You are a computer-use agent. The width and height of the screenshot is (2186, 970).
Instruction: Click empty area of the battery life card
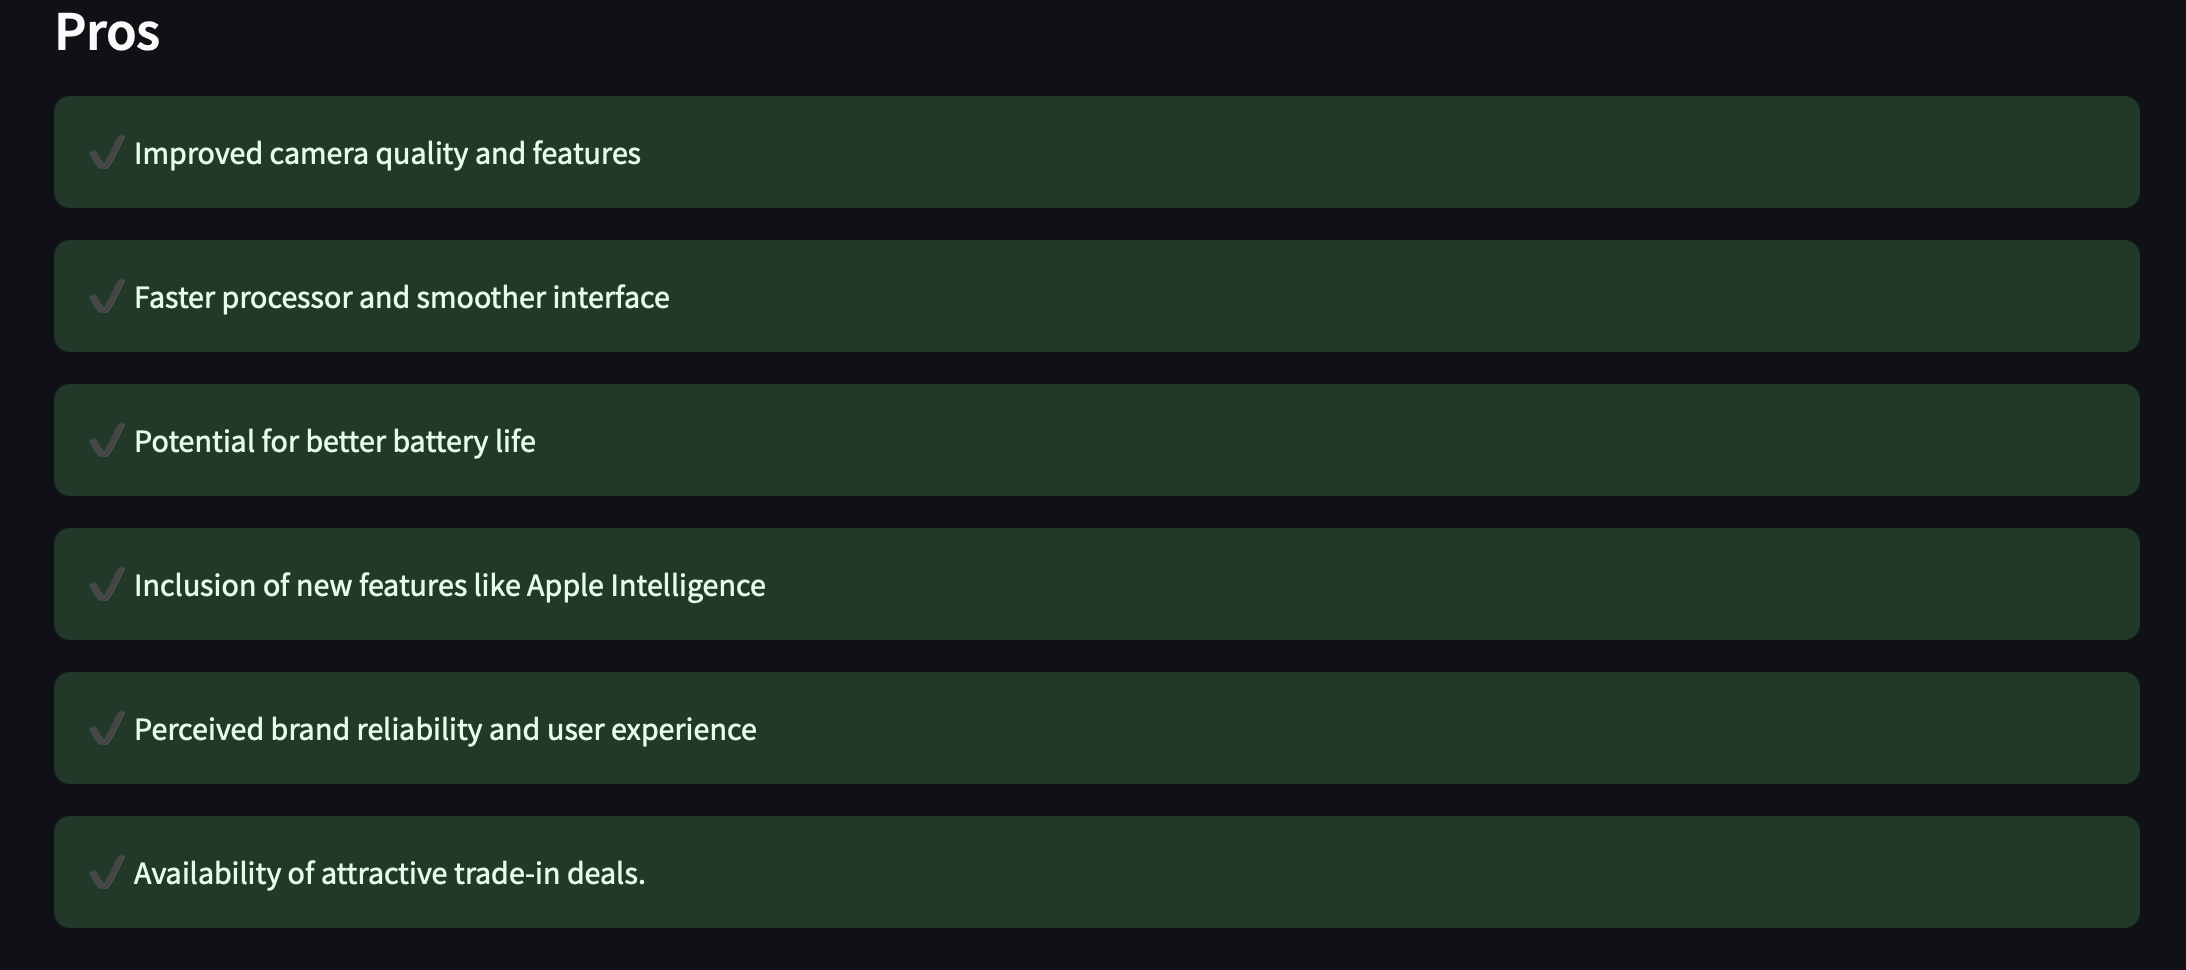click(1400, 440)
